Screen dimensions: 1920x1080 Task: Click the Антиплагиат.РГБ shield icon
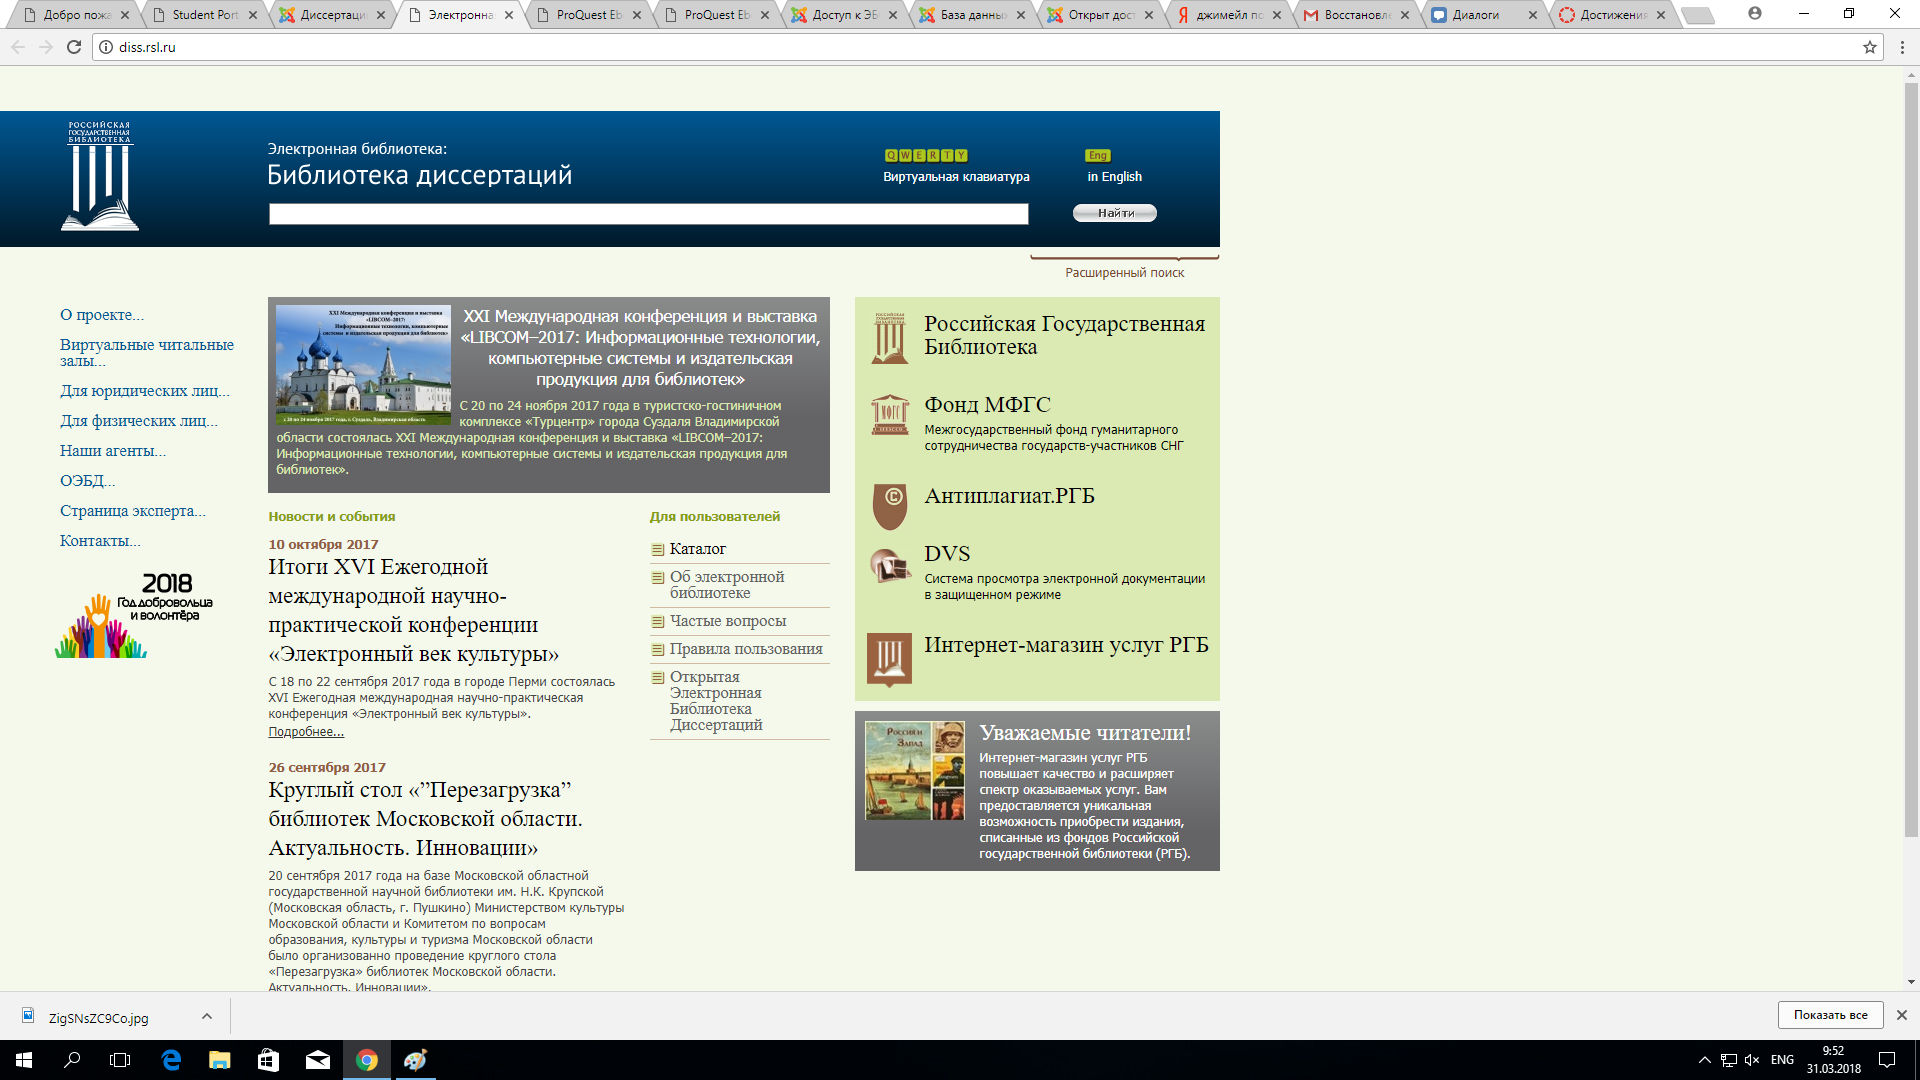click(x=889, y=505)
